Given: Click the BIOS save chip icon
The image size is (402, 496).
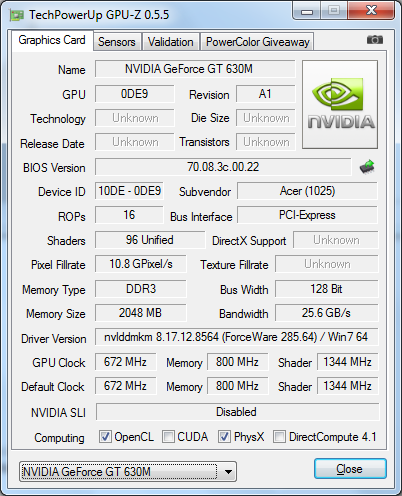Looking at the screenshot, I should [x=367, y=167].
